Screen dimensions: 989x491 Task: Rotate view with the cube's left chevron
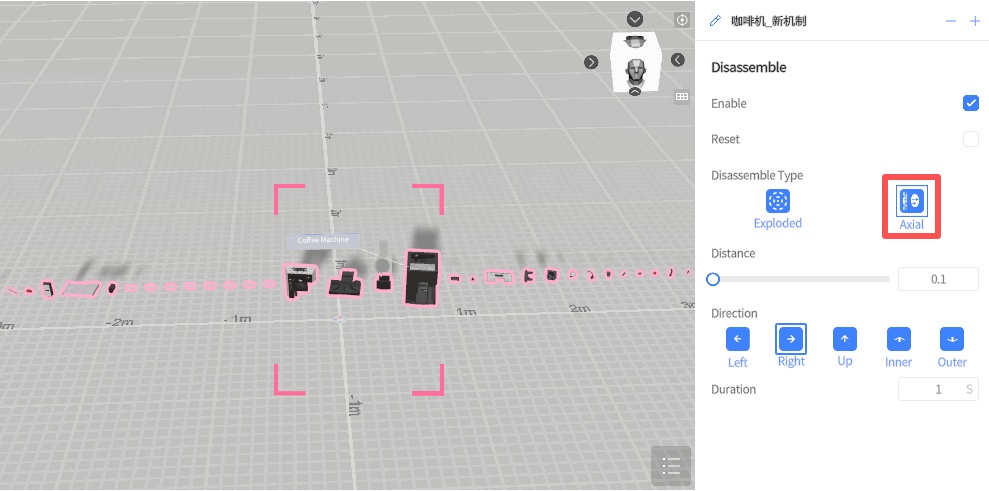(x=591, y=62)
